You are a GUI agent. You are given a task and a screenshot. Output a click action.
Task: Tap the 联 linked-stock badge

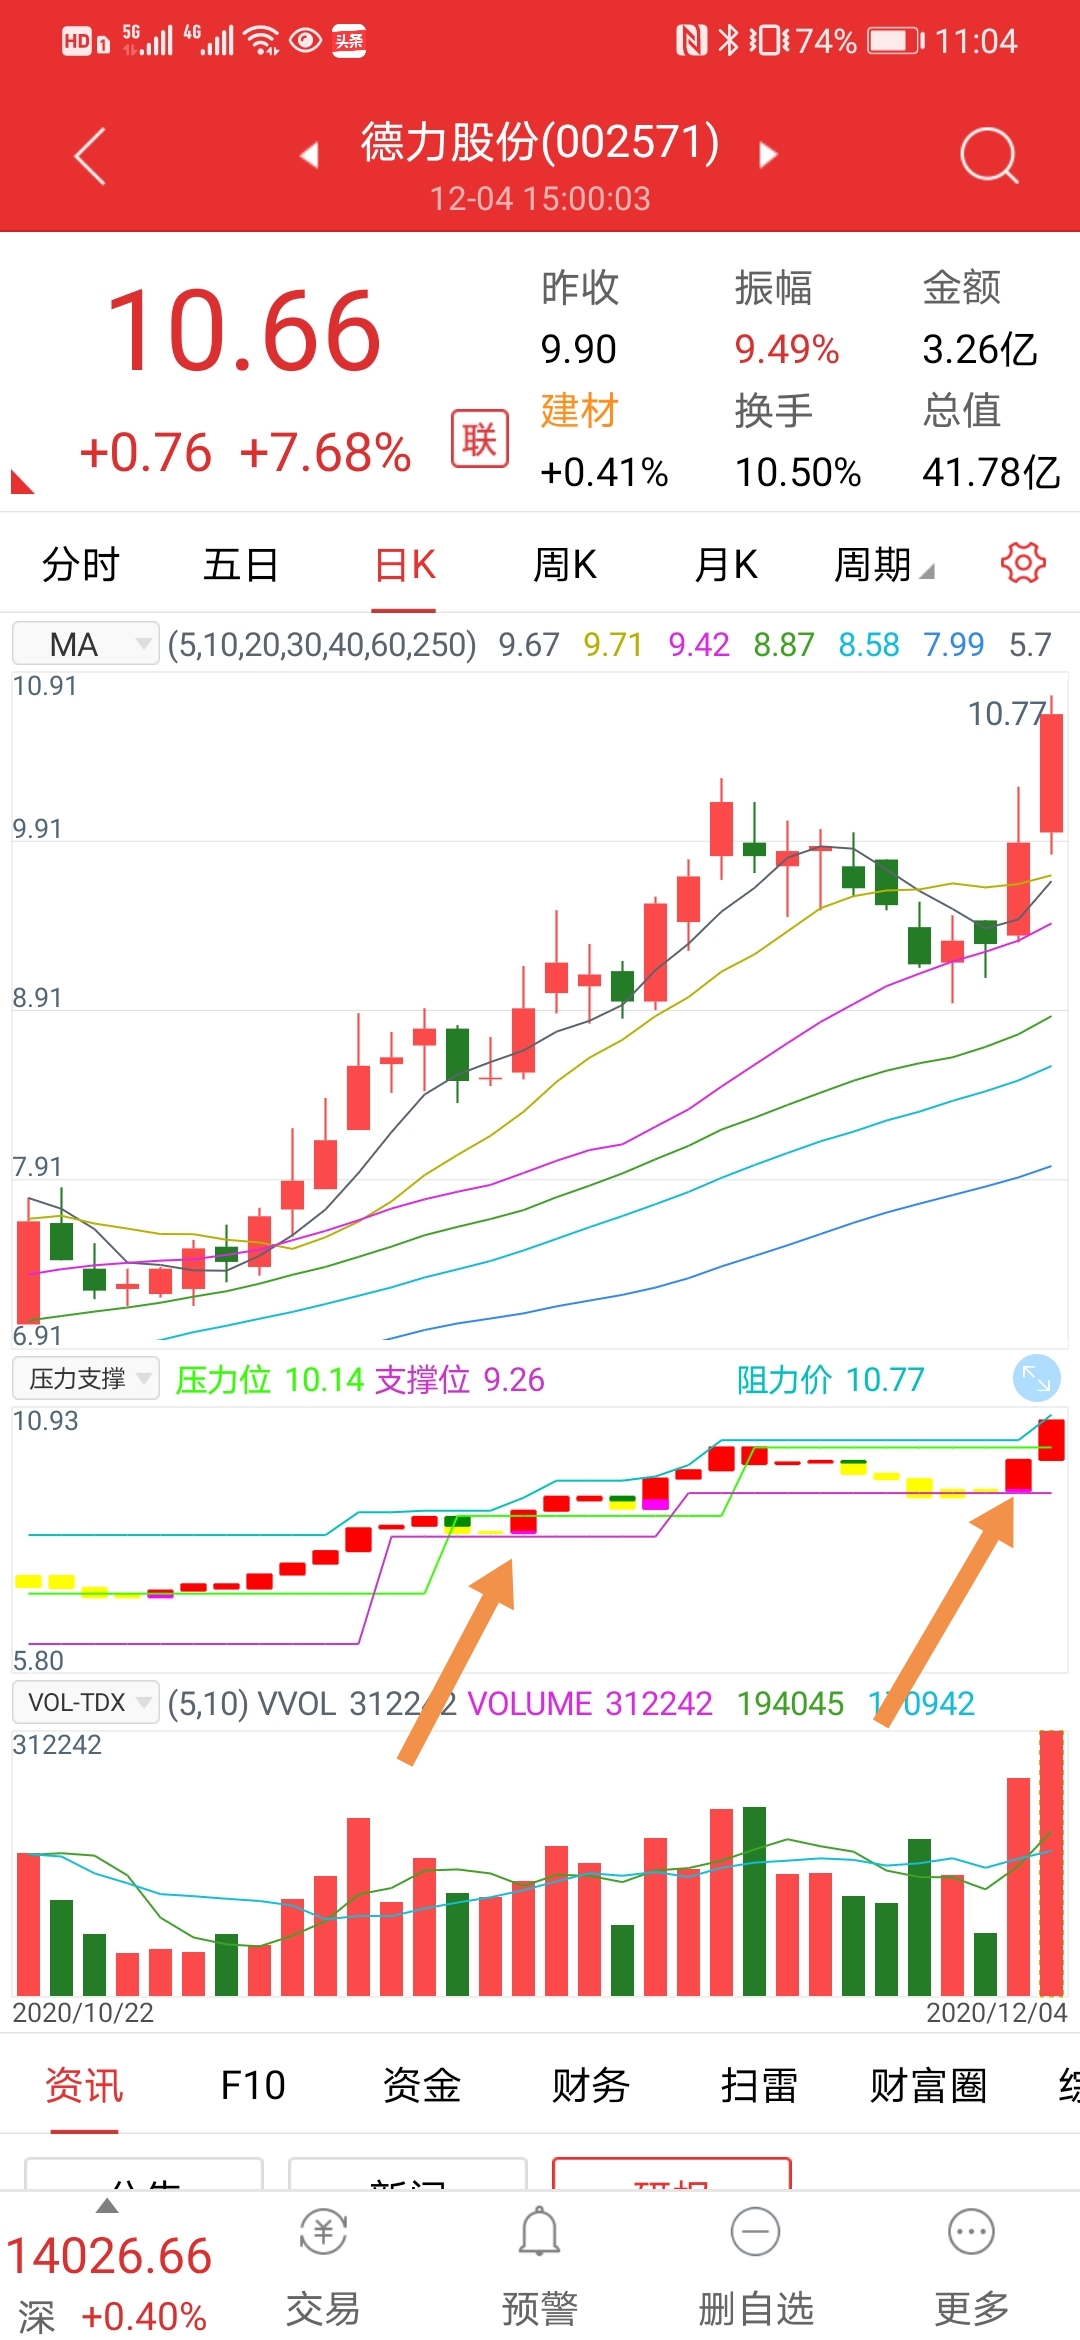point(479,439)
